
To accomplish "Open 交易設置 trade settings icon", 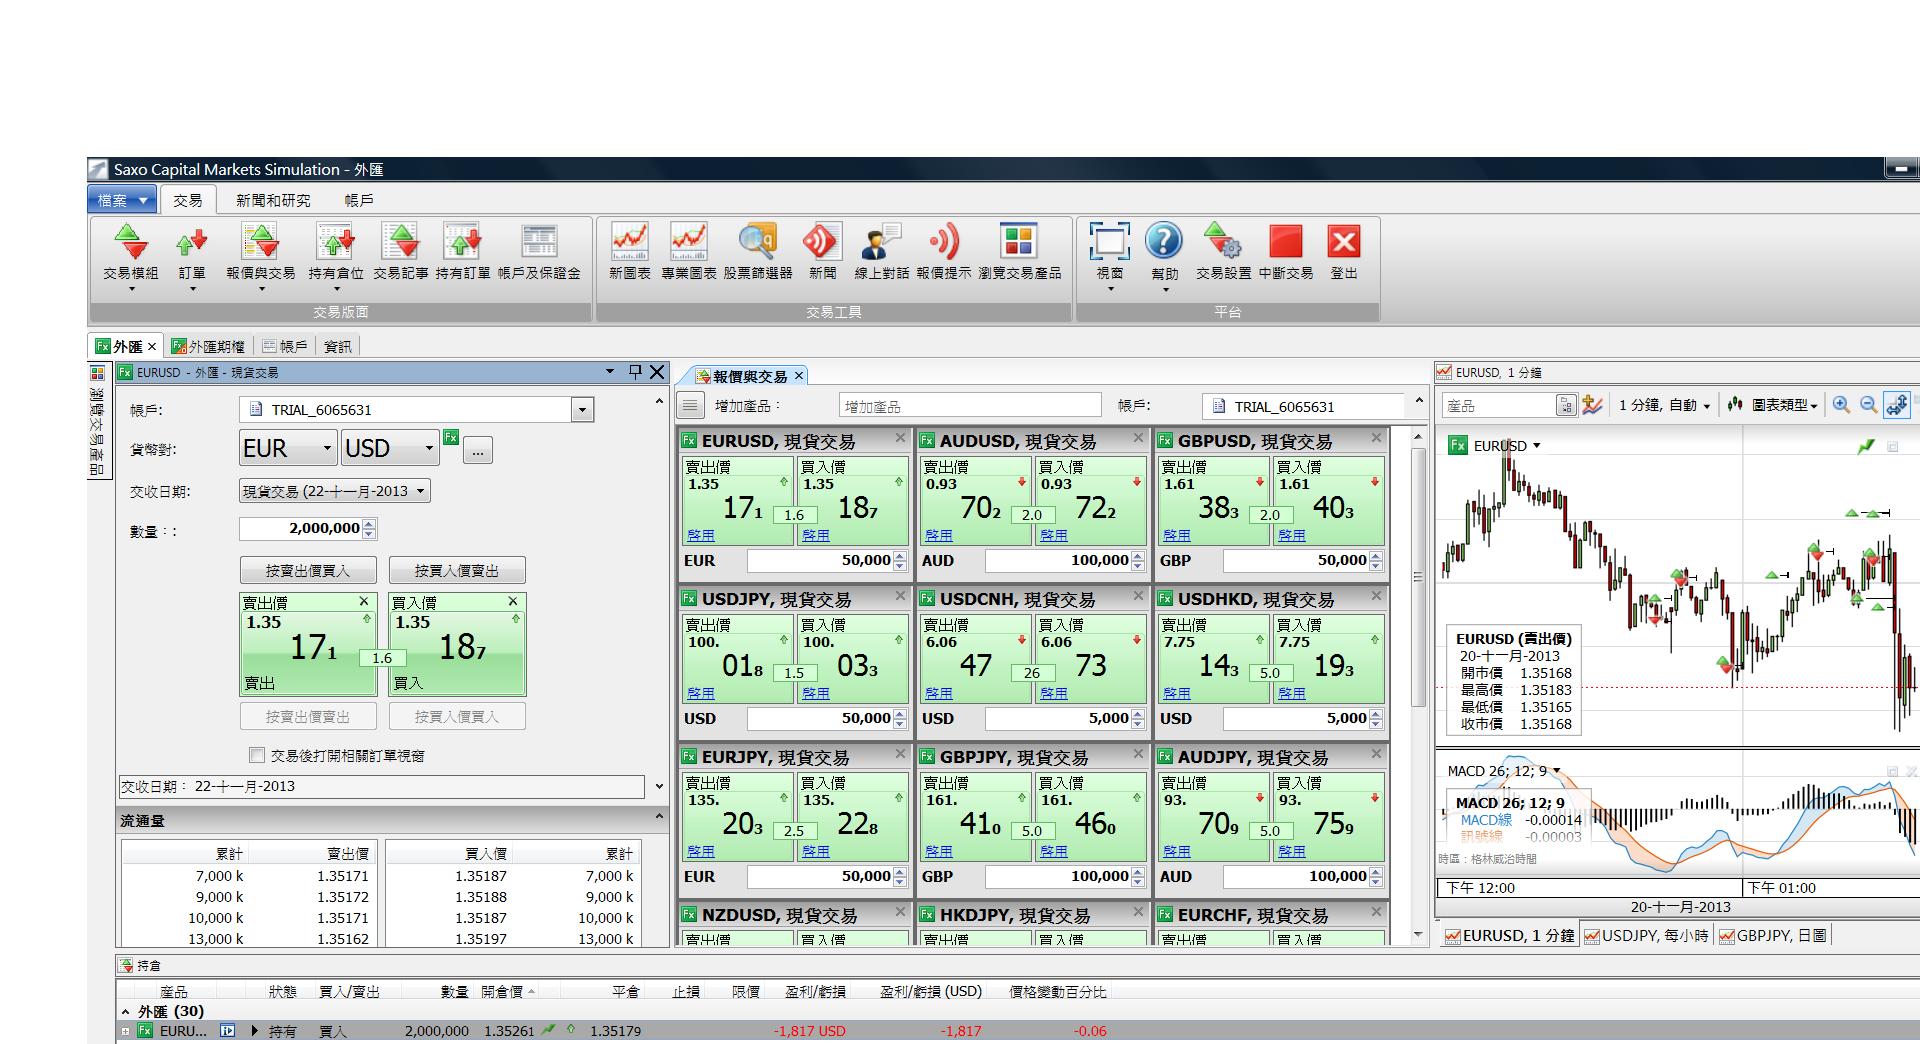I will point(1224,252).
